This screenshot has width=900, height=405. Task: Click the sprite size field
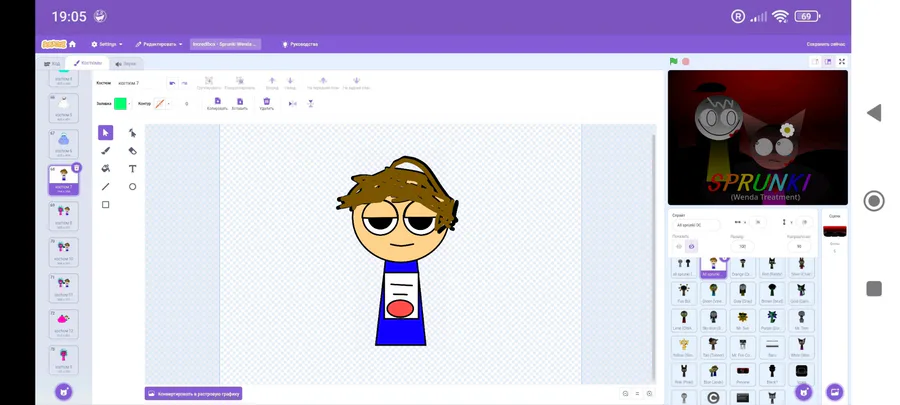[742, 246]
